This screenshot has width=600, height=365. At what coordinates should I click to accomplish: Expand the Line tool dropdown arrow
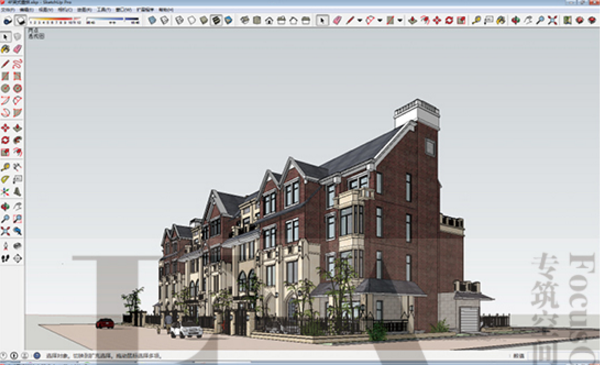360,20
